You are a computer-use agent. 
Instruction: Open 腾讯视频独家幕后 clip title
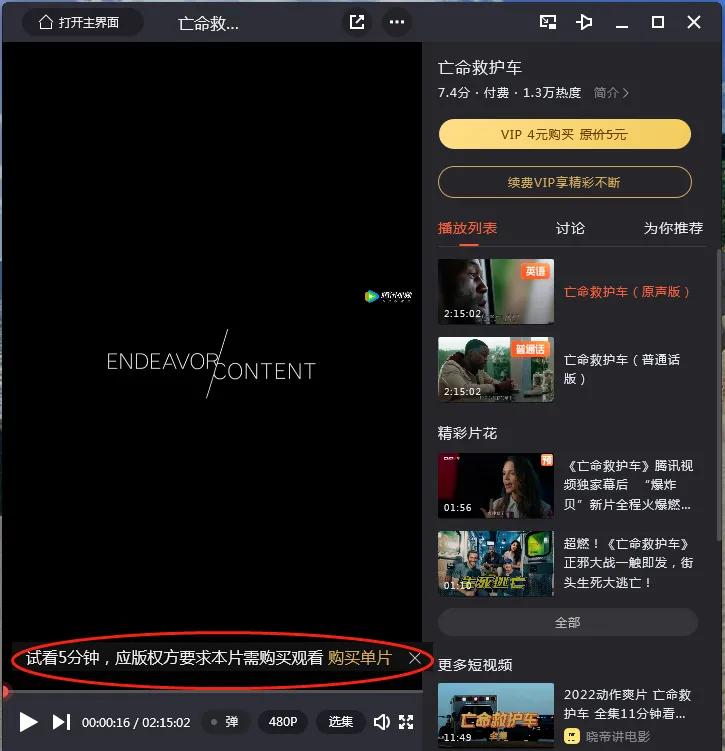(628, 485)
